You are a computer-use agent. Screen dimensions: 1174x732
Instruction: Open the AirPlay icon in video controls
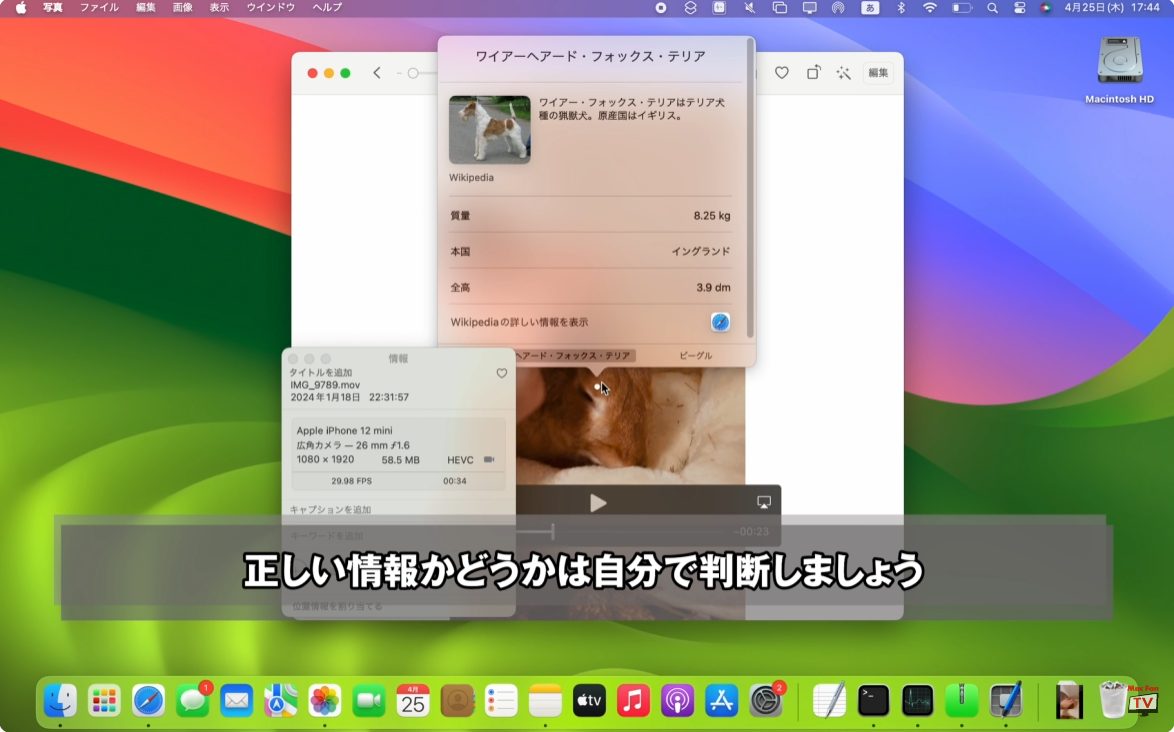pyautogui.click(x=764, y=502)
